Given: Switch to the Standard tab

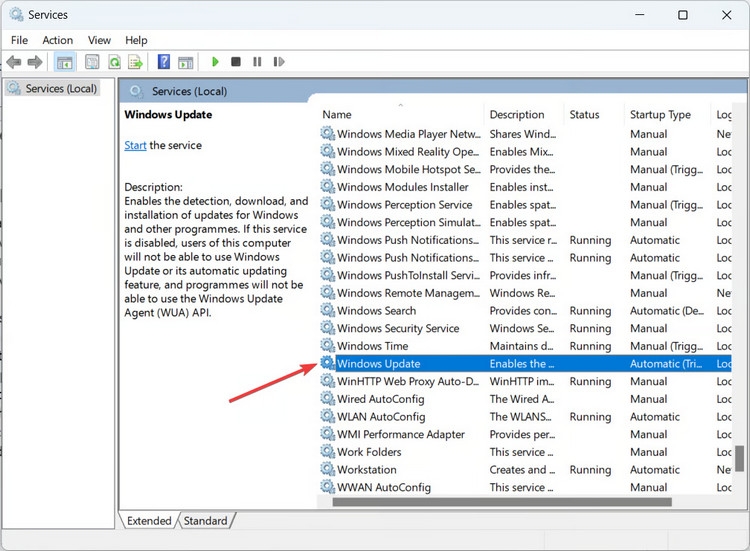Looking at the screenshot, I should (206, 520).
